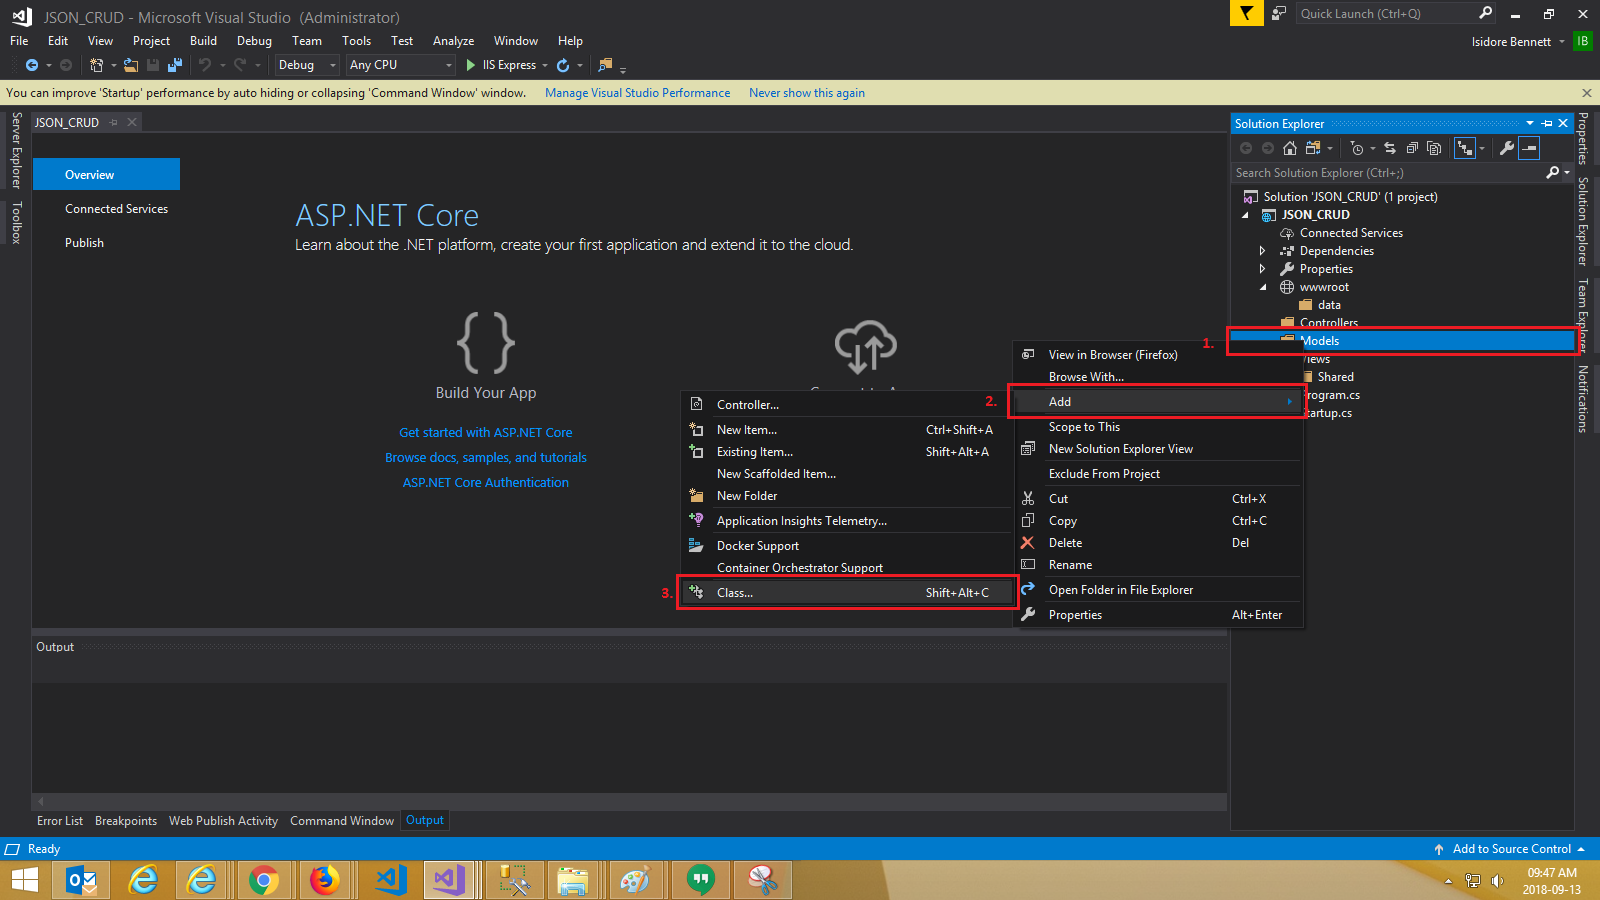Image resolution: width=1600 pixels, height=900 pixels.
Task: Select the data folder under wwwroot
Action: [x=1329, y=305]
